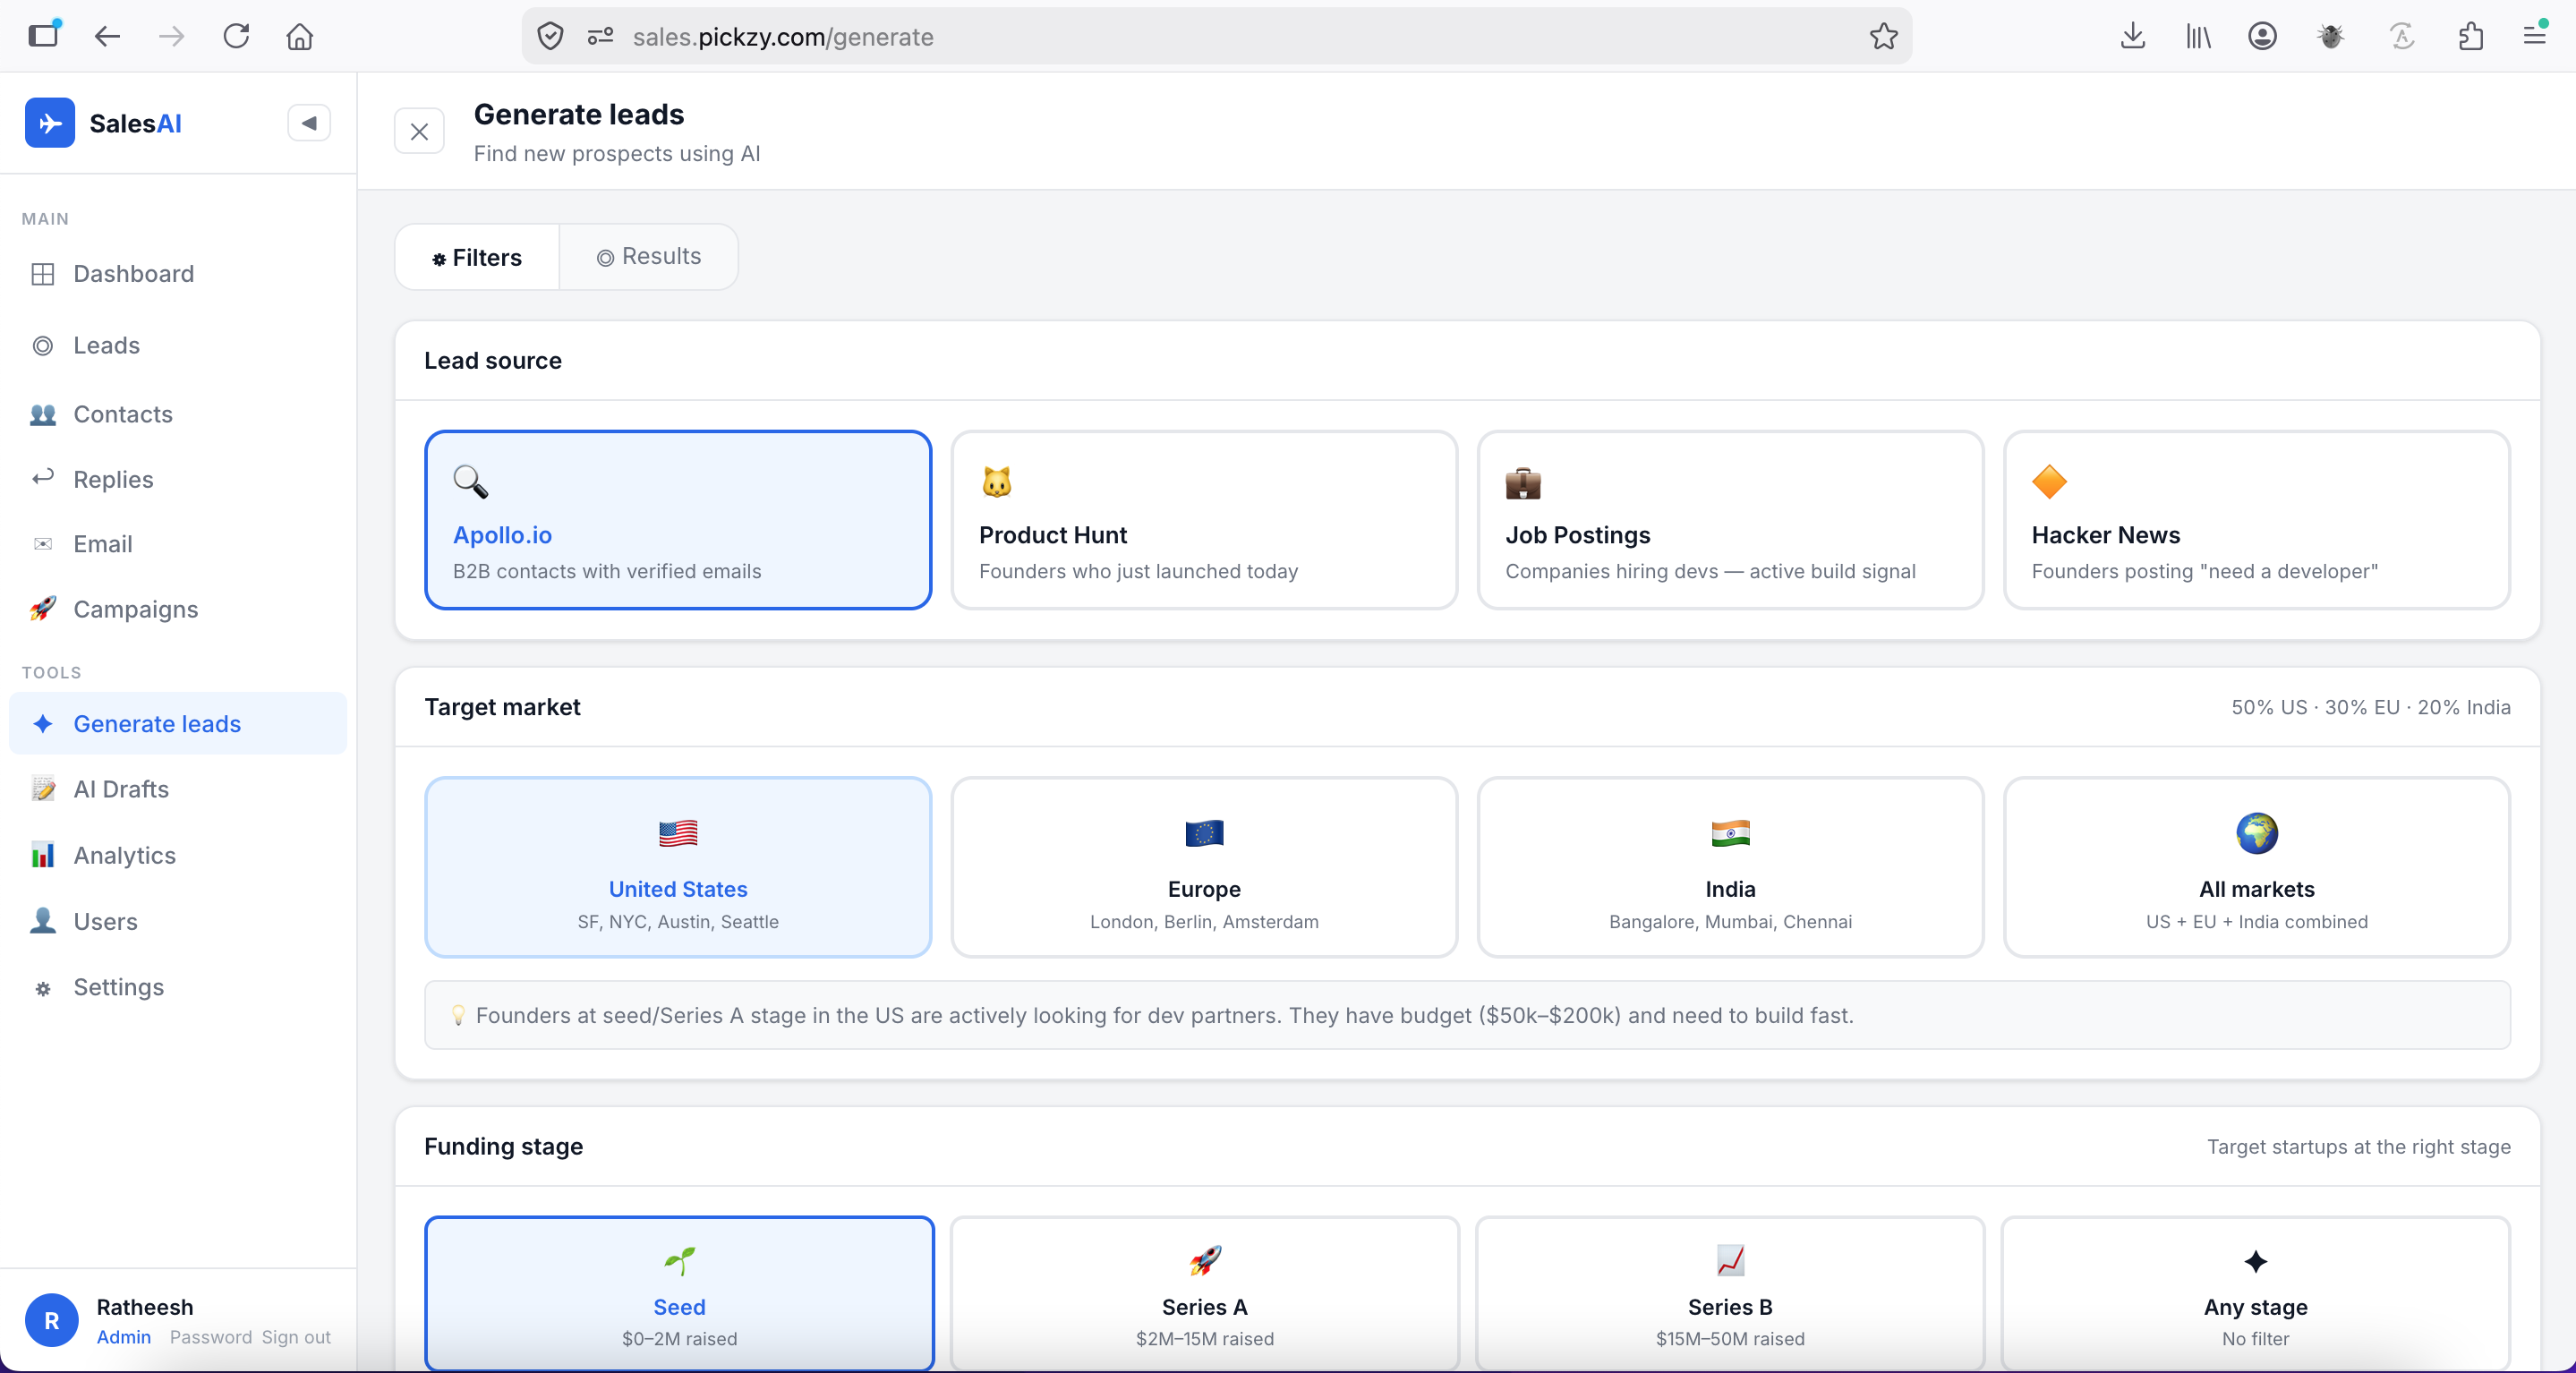The width and height of the screenshot is (2576, 1373).
Task: Select Series B funding stage
Action: click(1730, 1294)
